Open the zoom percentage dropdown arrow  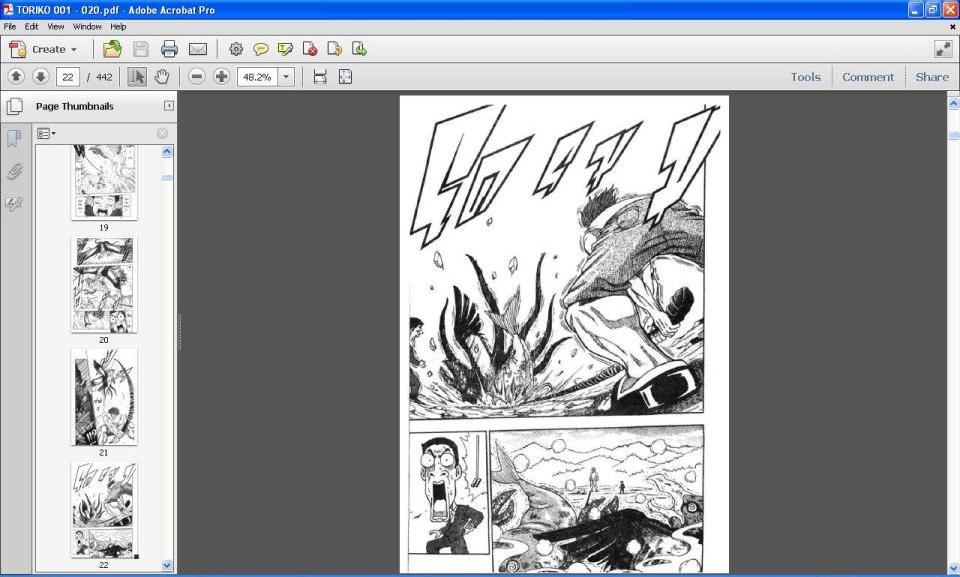click(x=286, y=77)
